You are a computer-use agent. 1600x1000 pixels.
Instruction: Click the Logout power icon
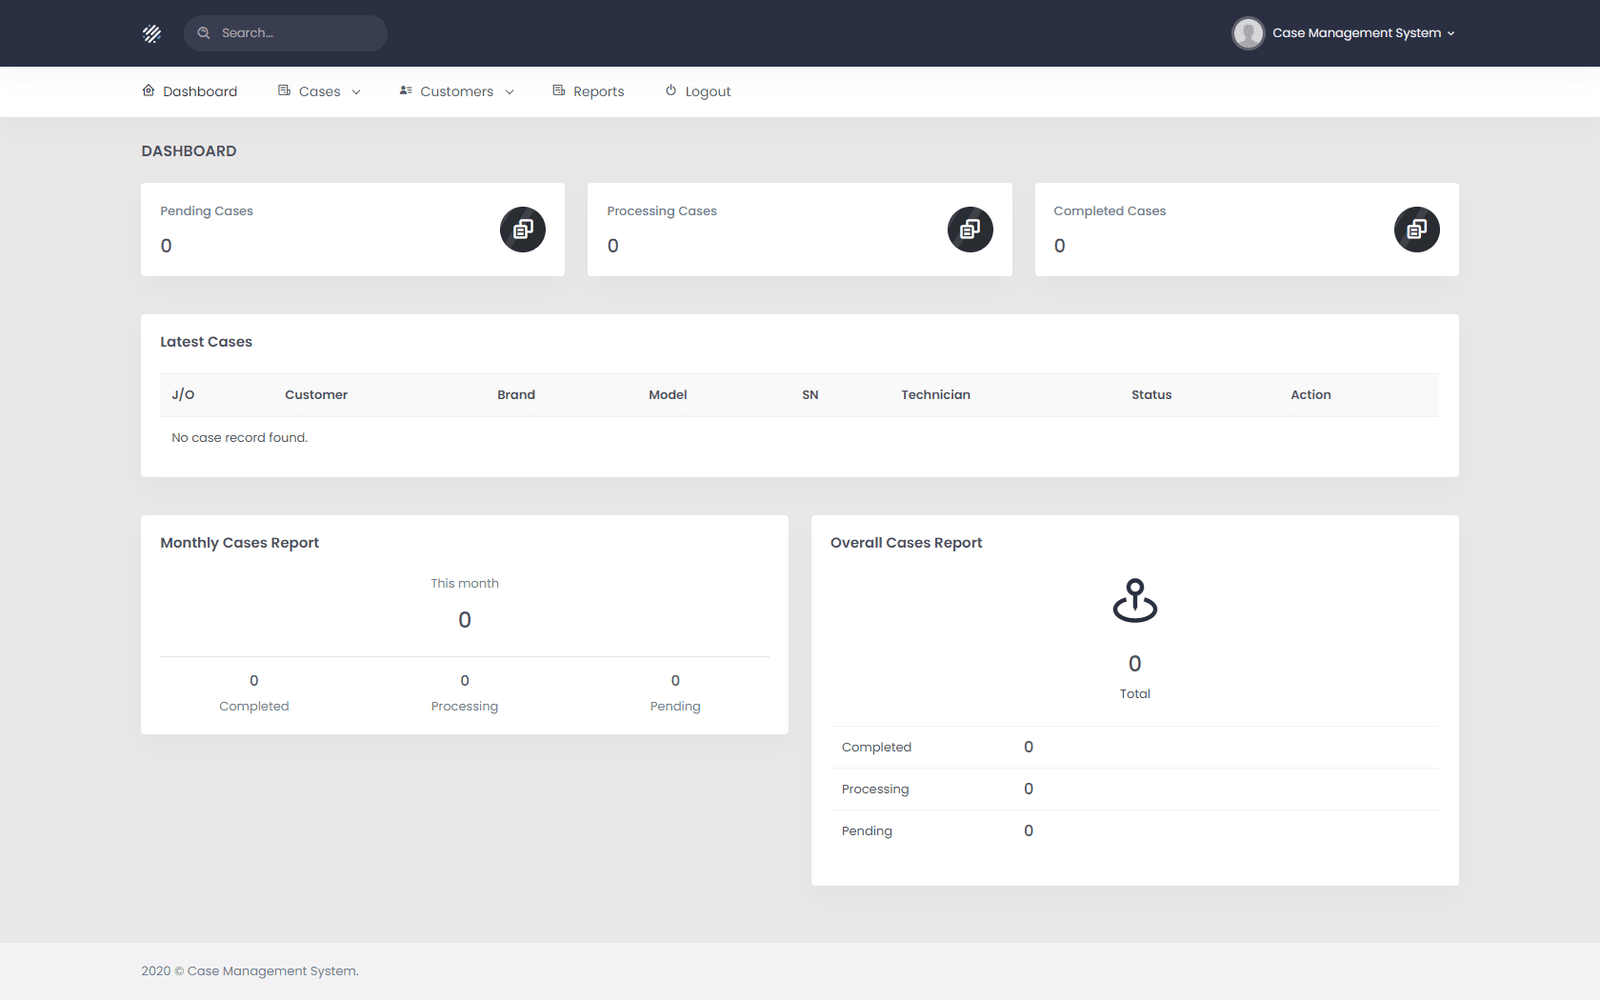click(671, 91)
